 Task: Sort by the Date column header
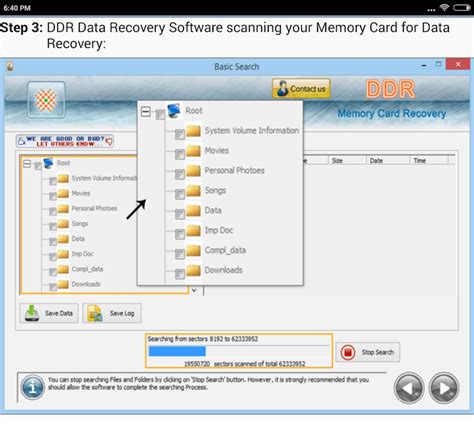tap(376, 160)
